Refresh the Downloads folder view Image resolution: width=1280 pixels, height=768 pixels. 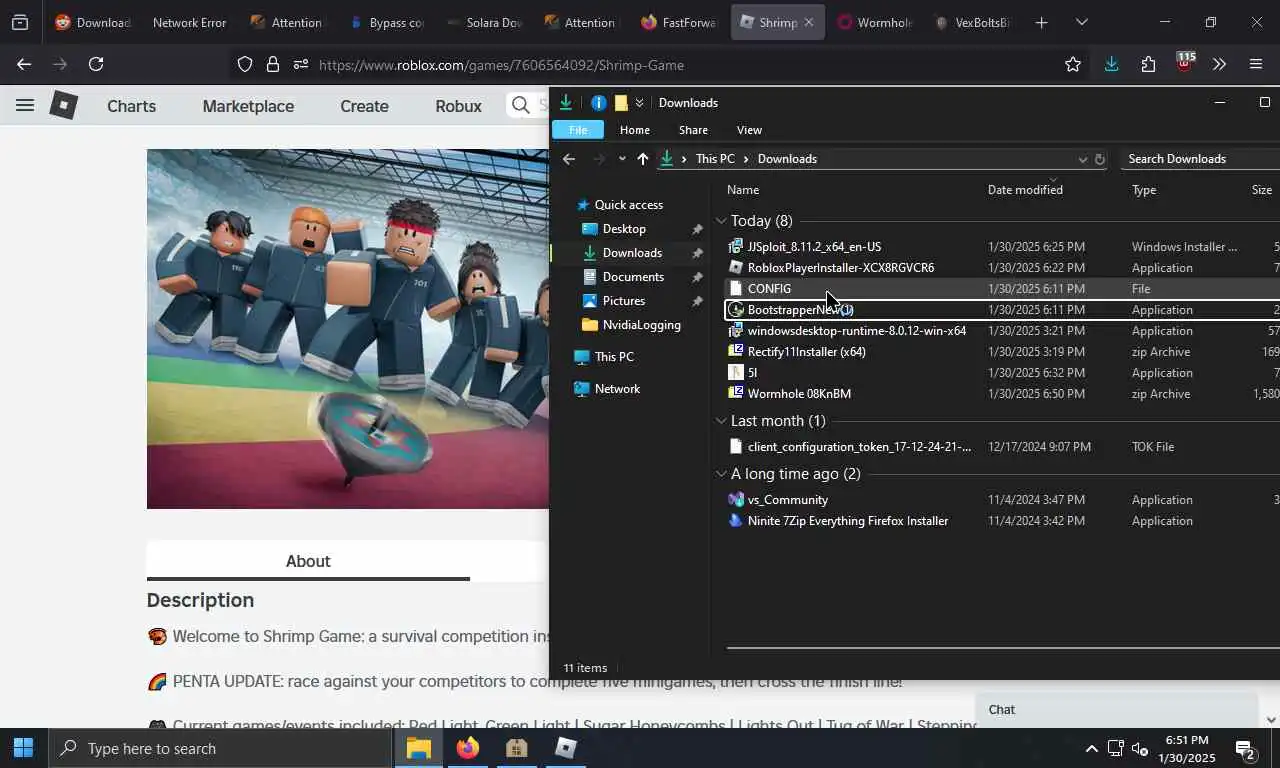coord(1100,159)
